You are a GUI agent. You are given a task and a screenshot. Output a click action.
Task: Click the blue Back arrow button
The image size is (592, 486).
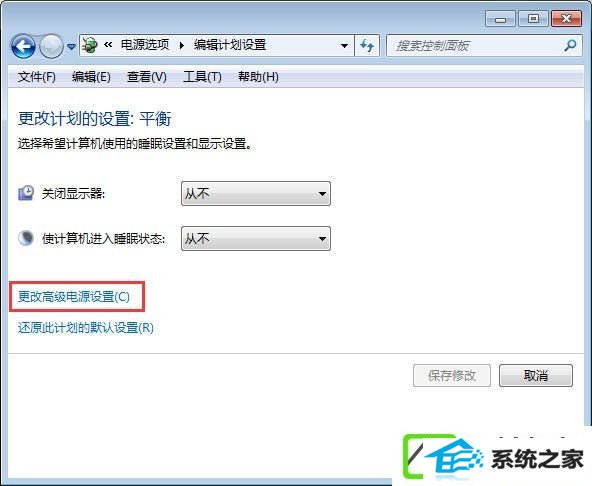click(23, 46)
